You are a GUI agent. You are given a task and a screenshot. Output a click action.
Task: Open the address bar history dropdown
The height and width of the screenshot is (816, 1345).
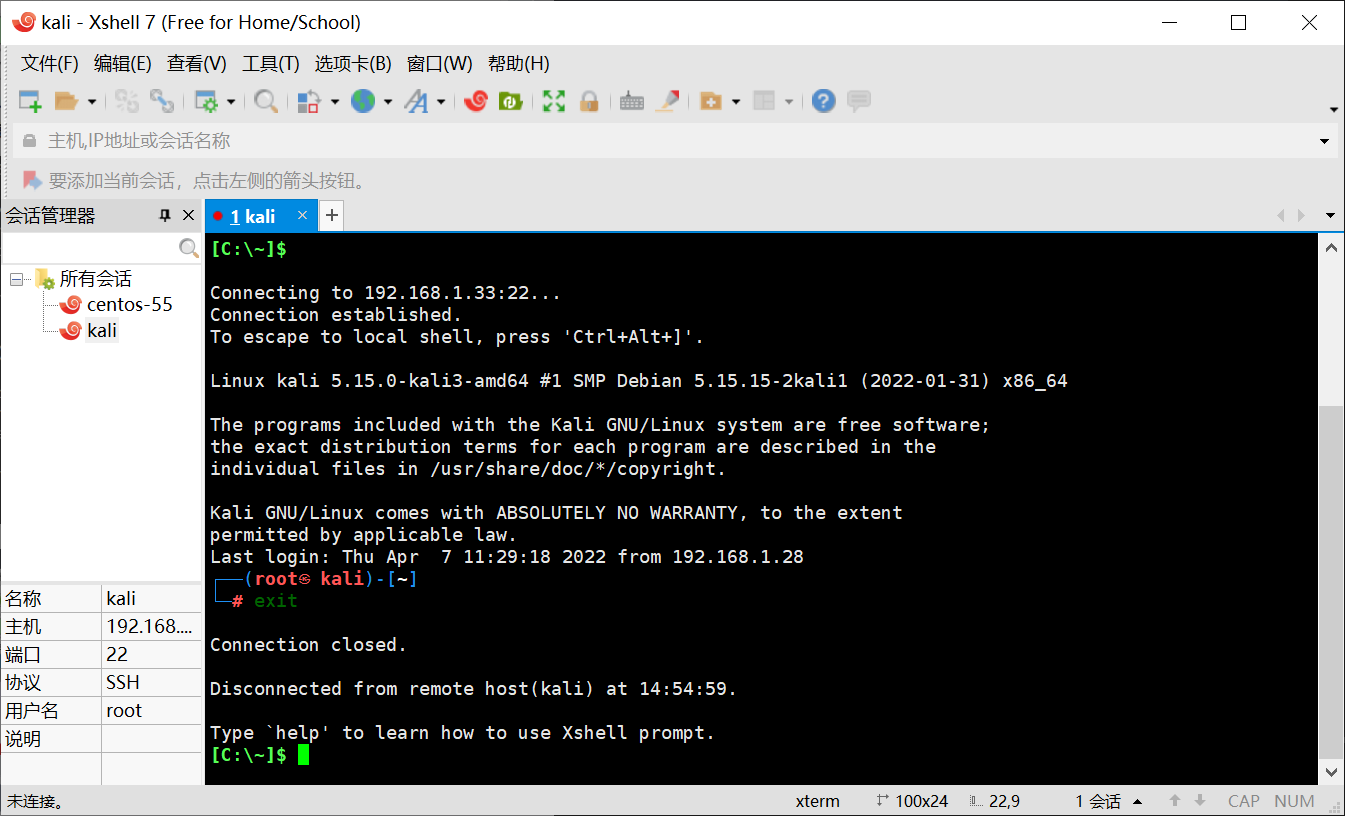coord(1326,142)
